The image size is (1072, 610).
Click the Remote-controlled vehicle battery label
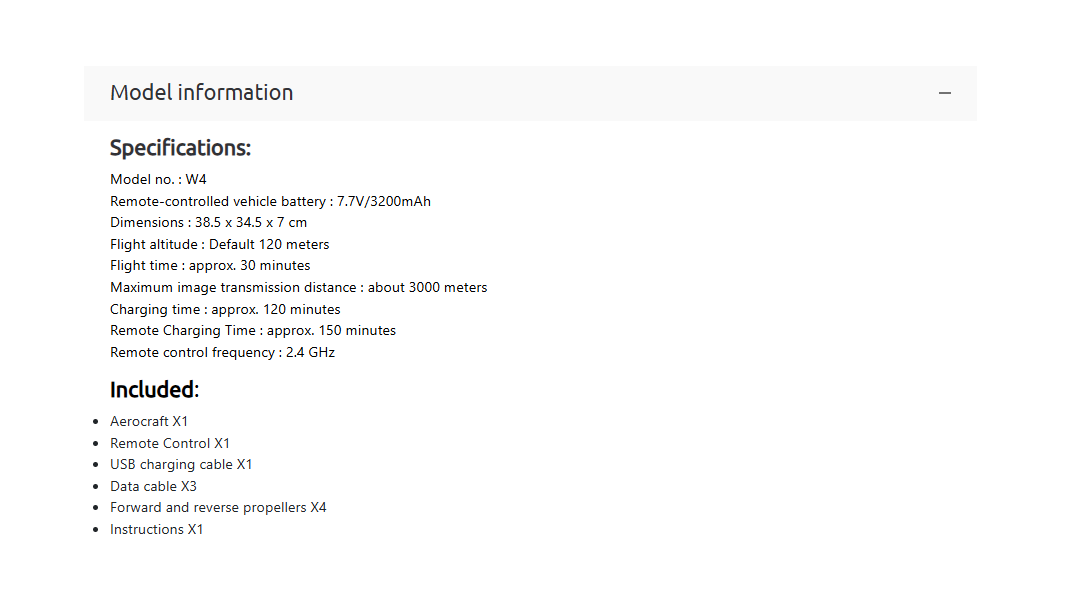217,201
